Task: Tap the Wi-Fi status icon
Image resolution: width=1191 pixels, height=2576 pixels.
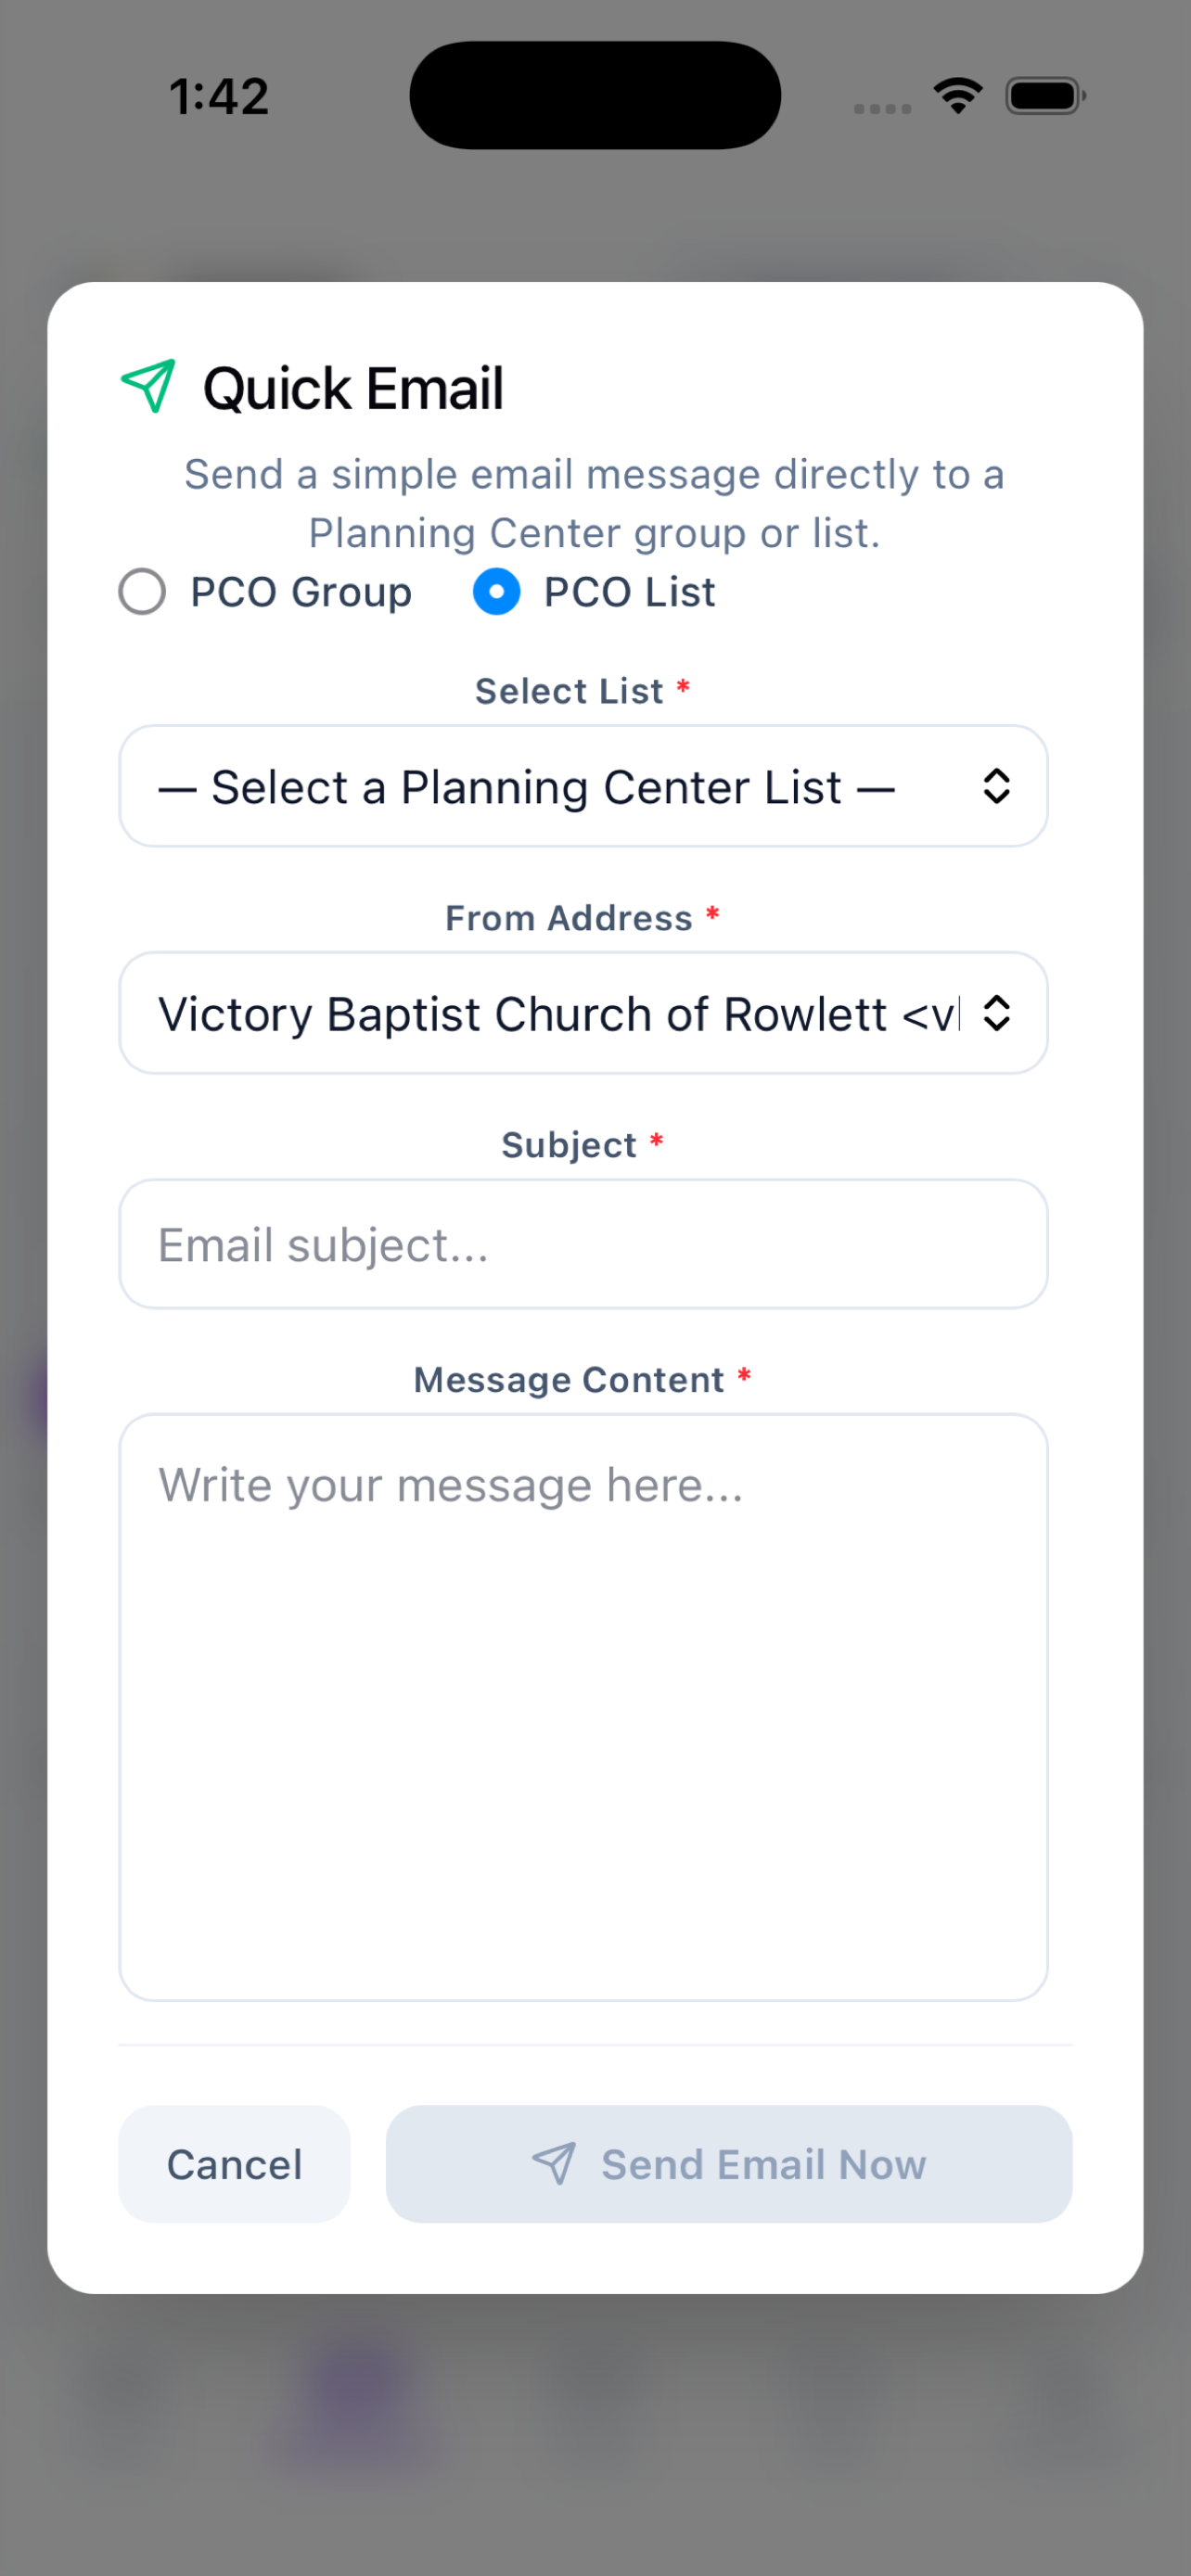Action: [x=958, y=96]
